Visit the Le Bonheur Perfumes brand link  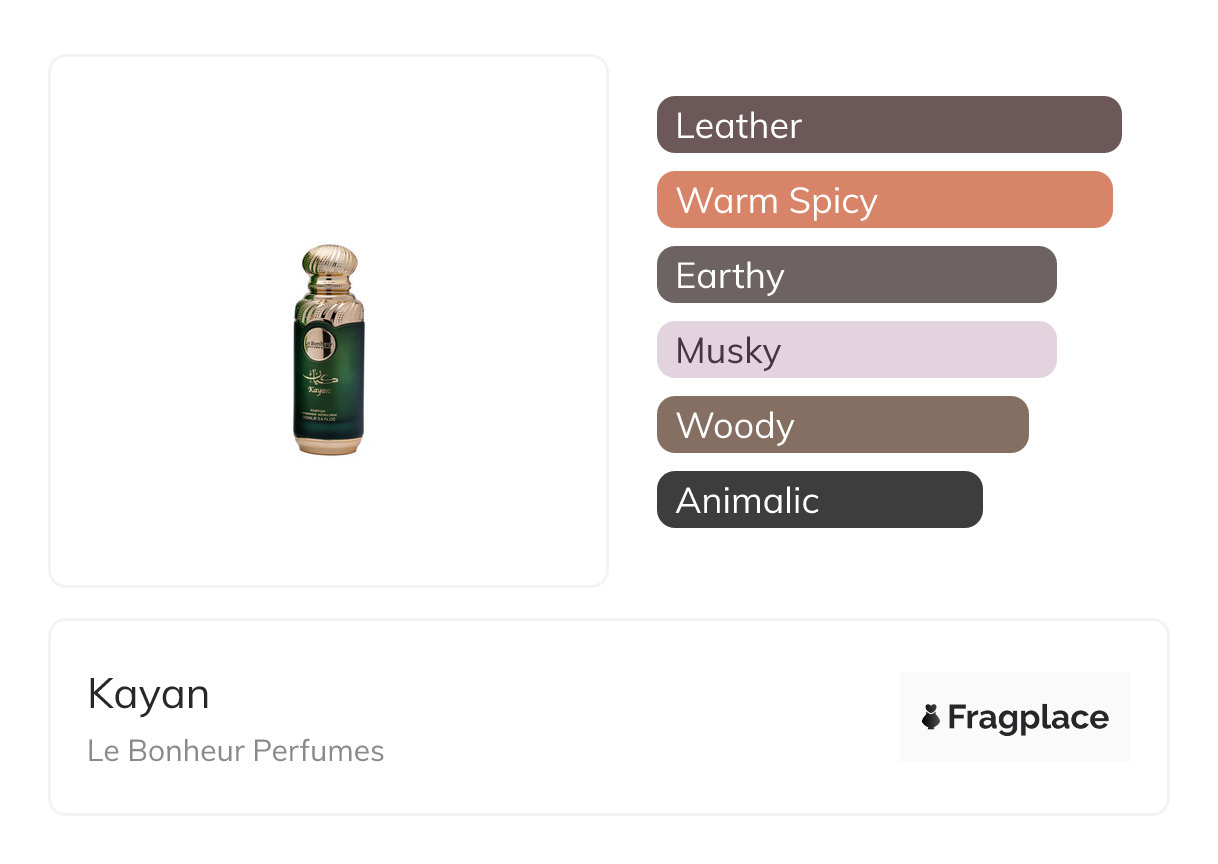click(x=236, y=751)
